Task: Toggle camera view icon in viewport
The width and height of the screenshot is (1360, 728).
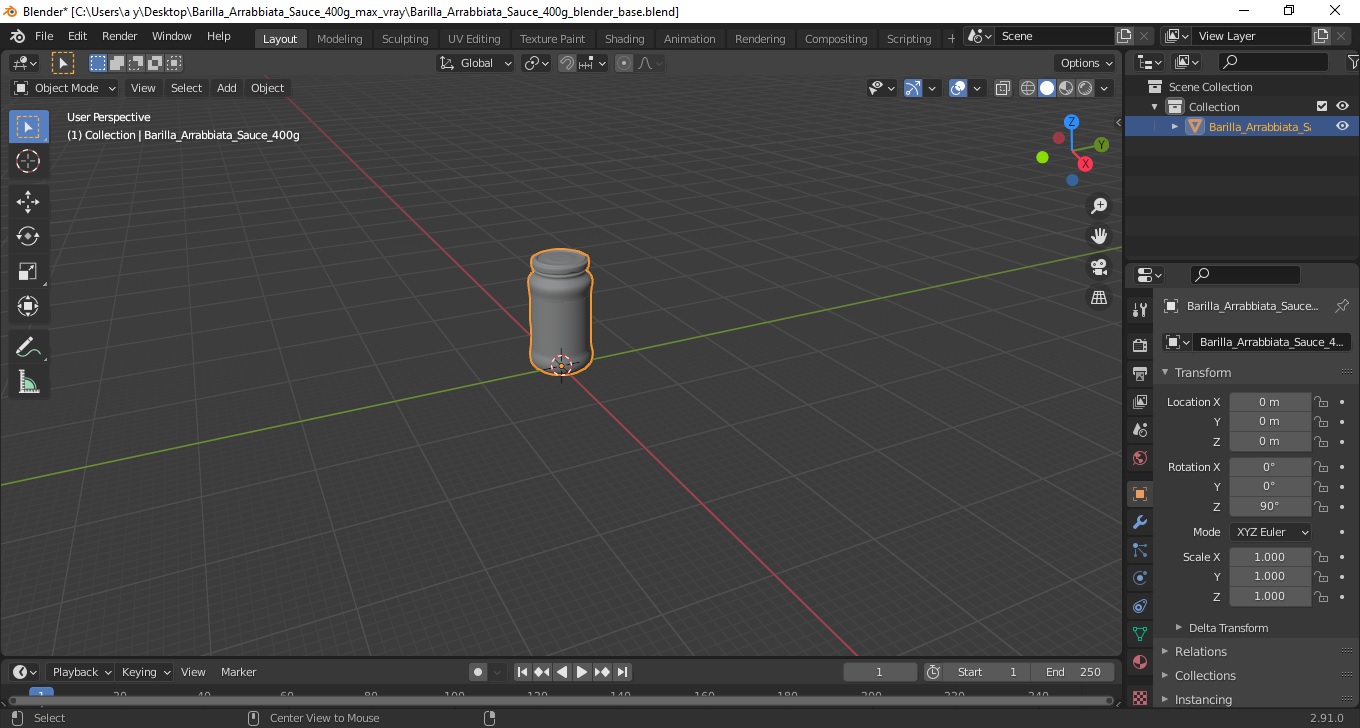Action: [1099, 267]
